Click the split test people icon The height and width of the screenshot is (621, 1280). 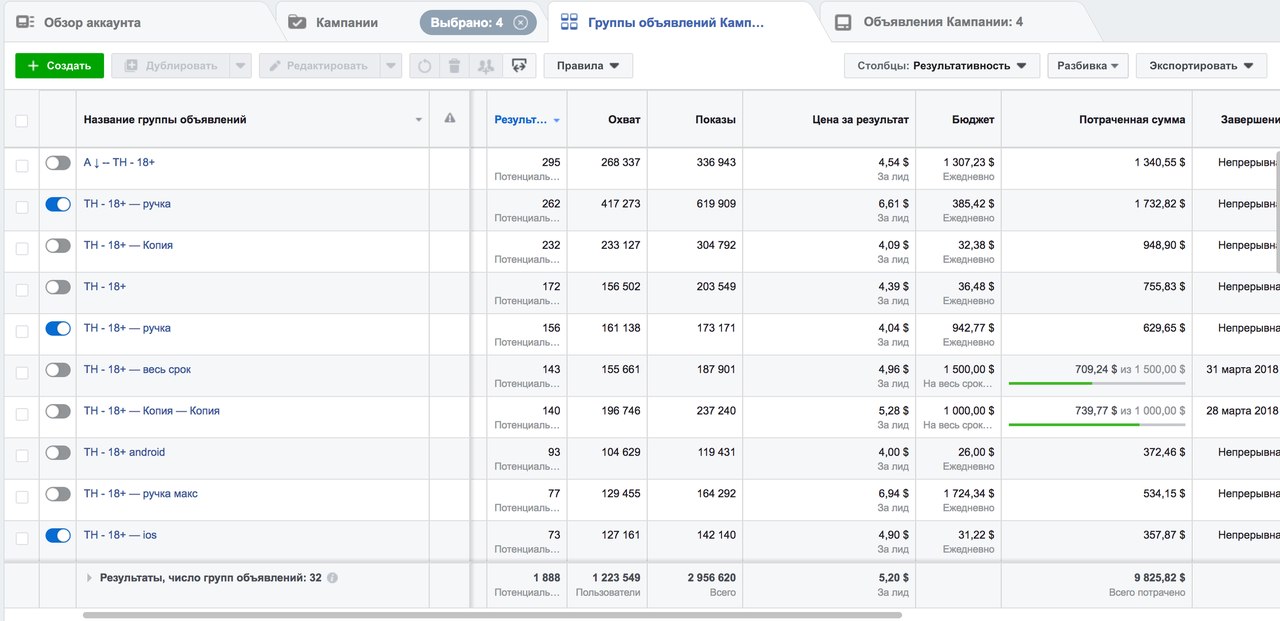486,66
